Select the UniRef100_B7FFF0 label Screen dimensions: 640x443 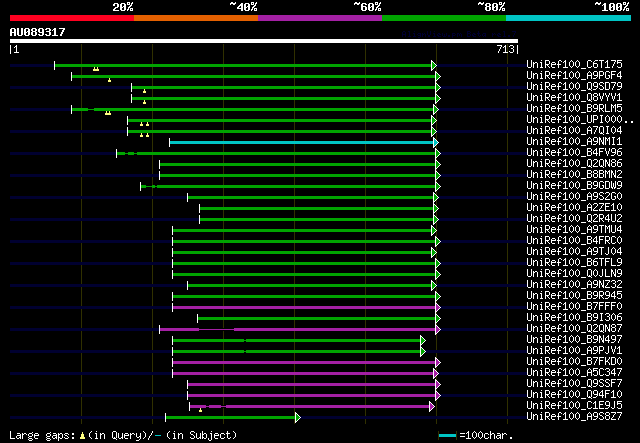tap(574, 307)
